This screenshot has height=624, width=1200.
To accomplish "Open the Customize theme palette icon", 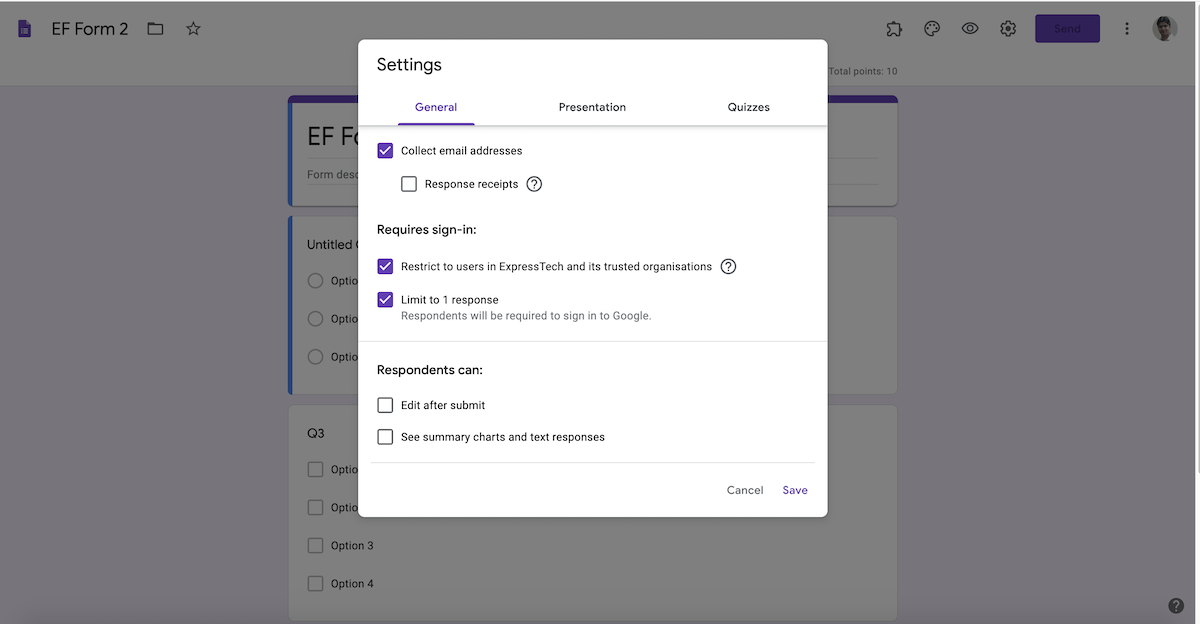I will (x=931, y=28).
